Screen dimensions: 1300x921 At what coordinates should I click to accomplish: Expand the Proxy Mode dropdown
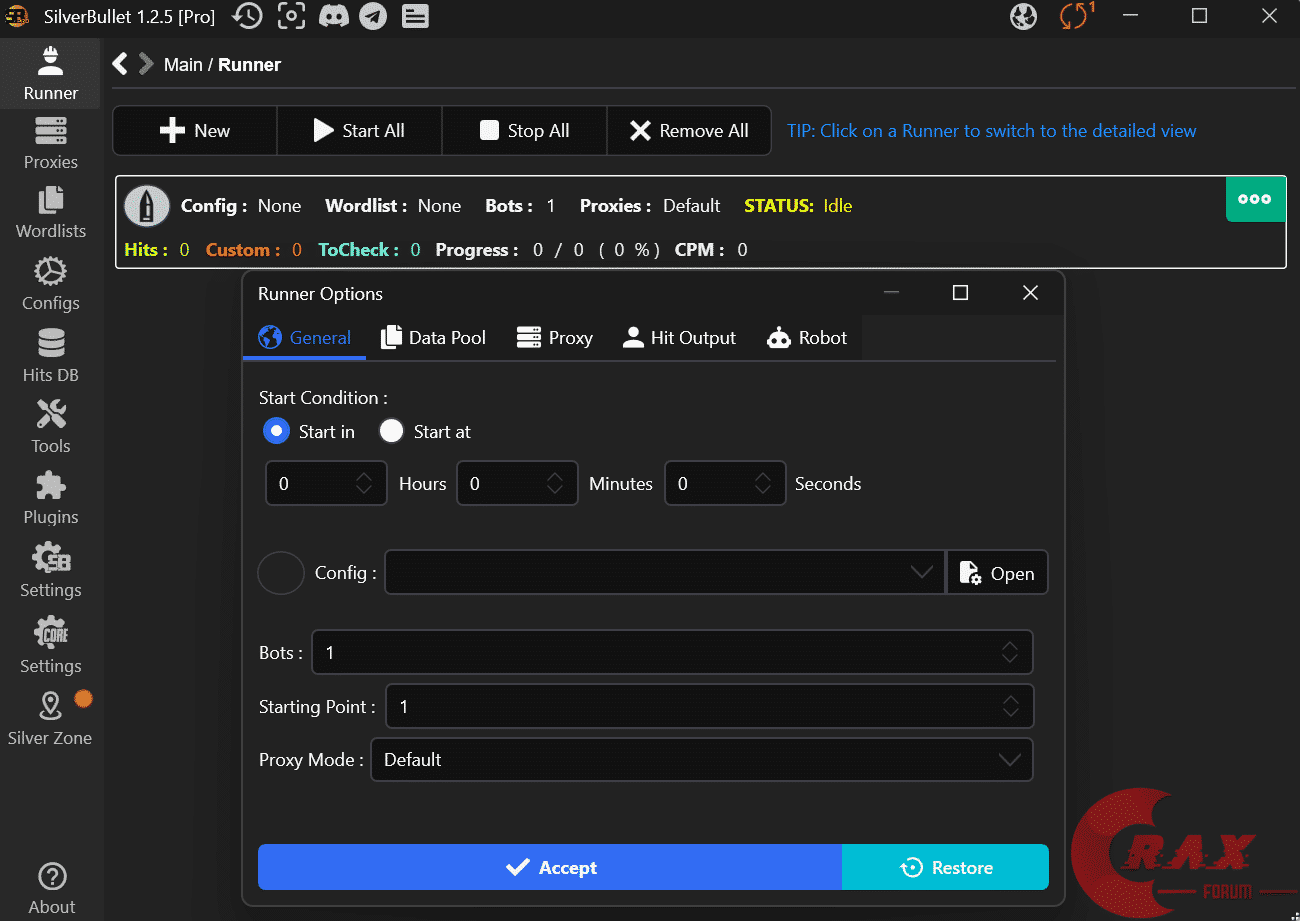click(x=1009, y=760)
